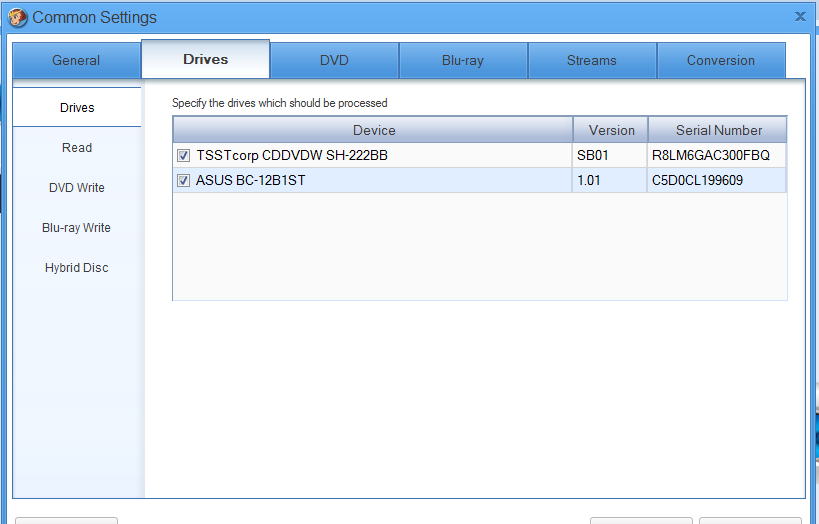
Task: Open the Conversion tab
Action: 721,61
